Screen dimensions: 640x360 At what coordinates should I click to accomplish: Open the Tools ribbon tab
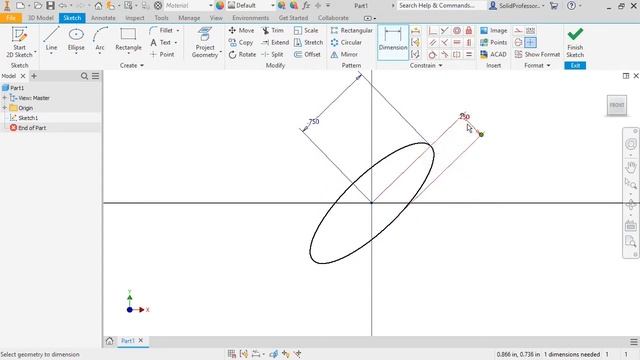[161, 18]
